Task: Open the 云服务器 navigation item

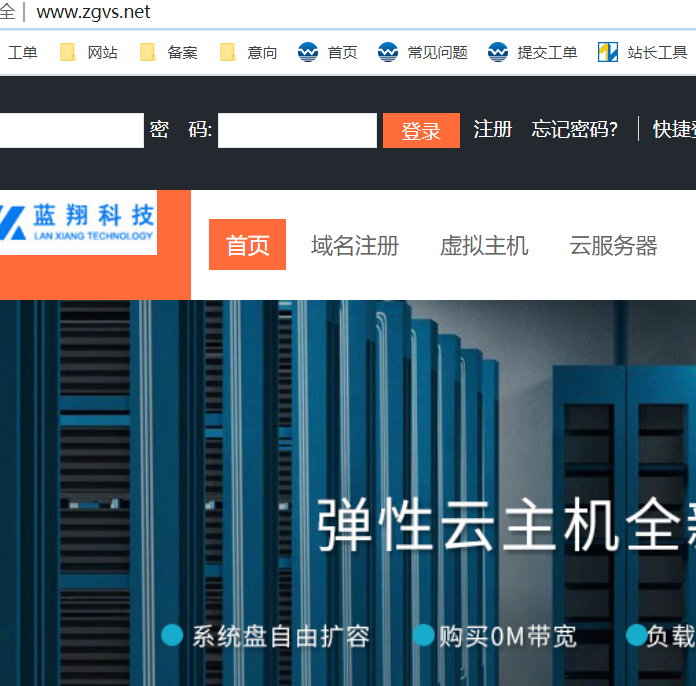Action: pos(613,246)
